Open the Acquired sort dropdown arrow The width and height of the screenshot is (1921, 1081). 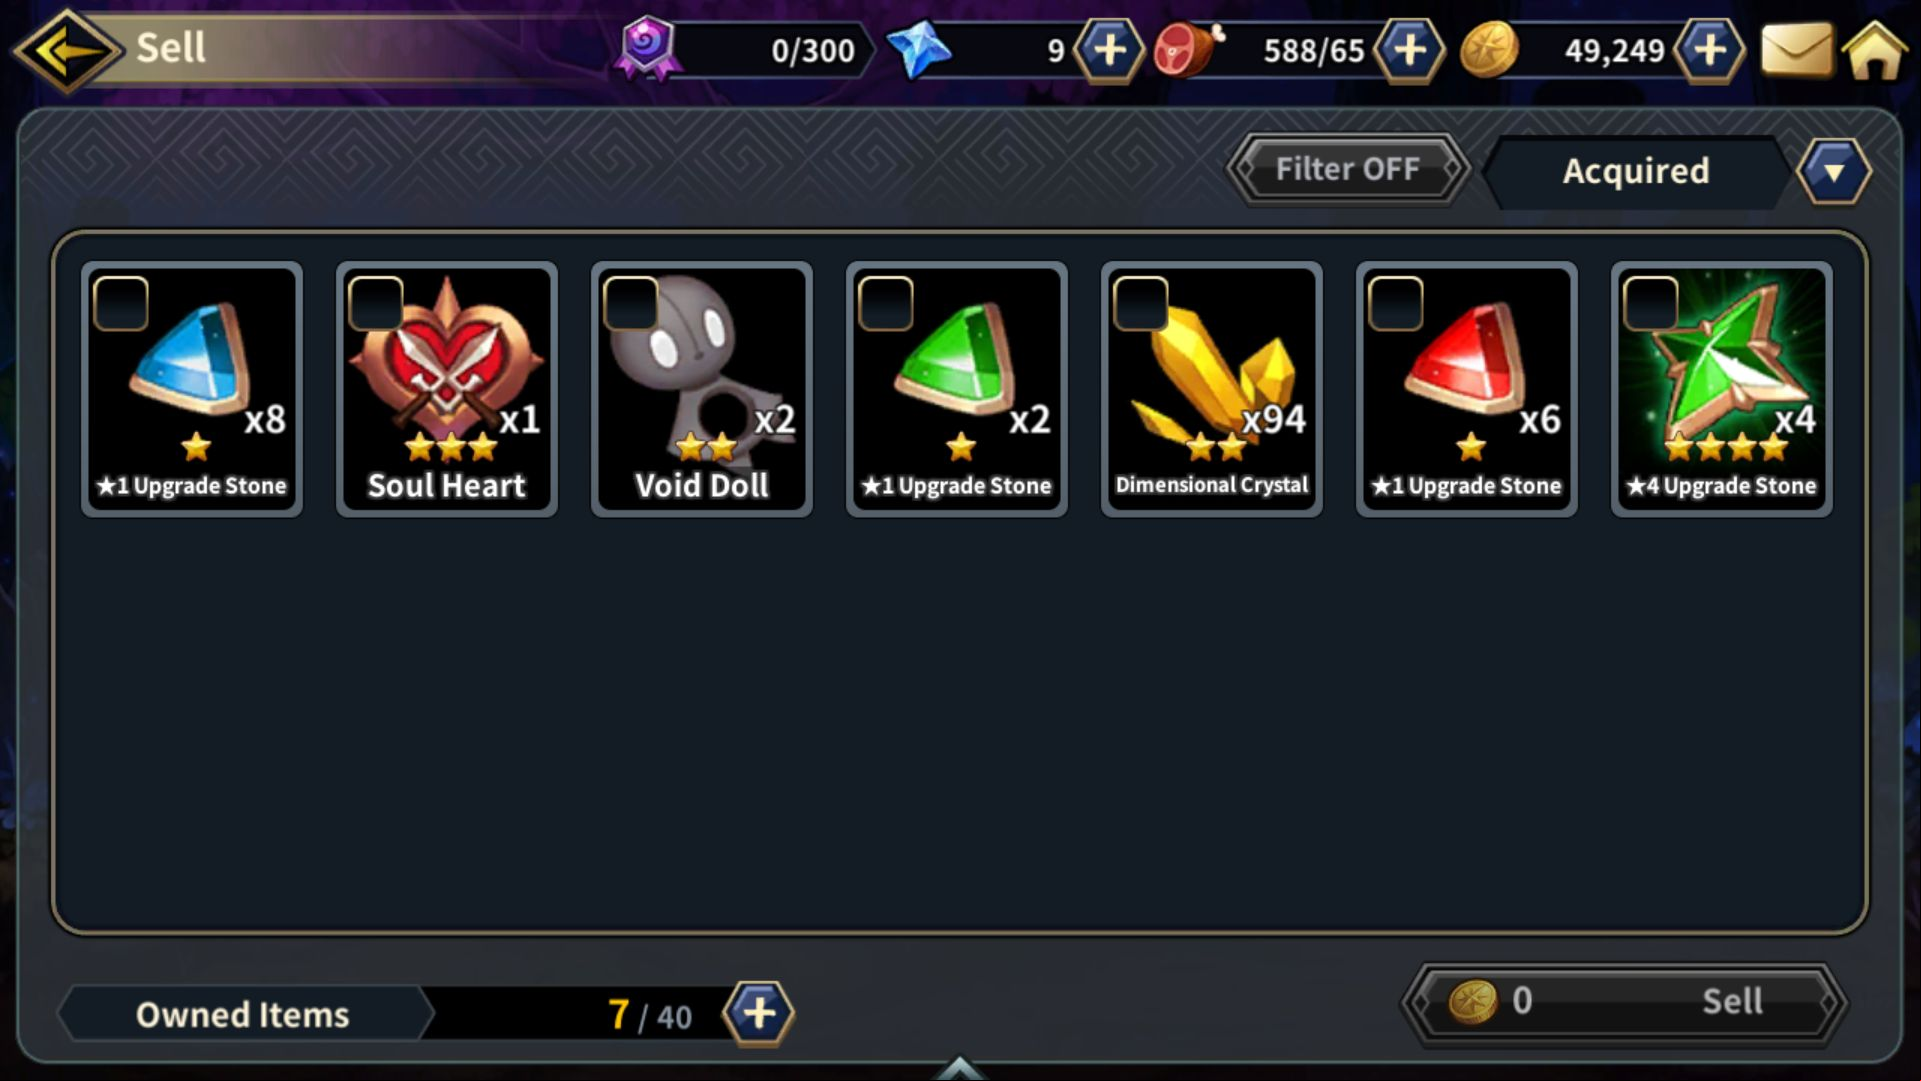(x=1834, y=172)
